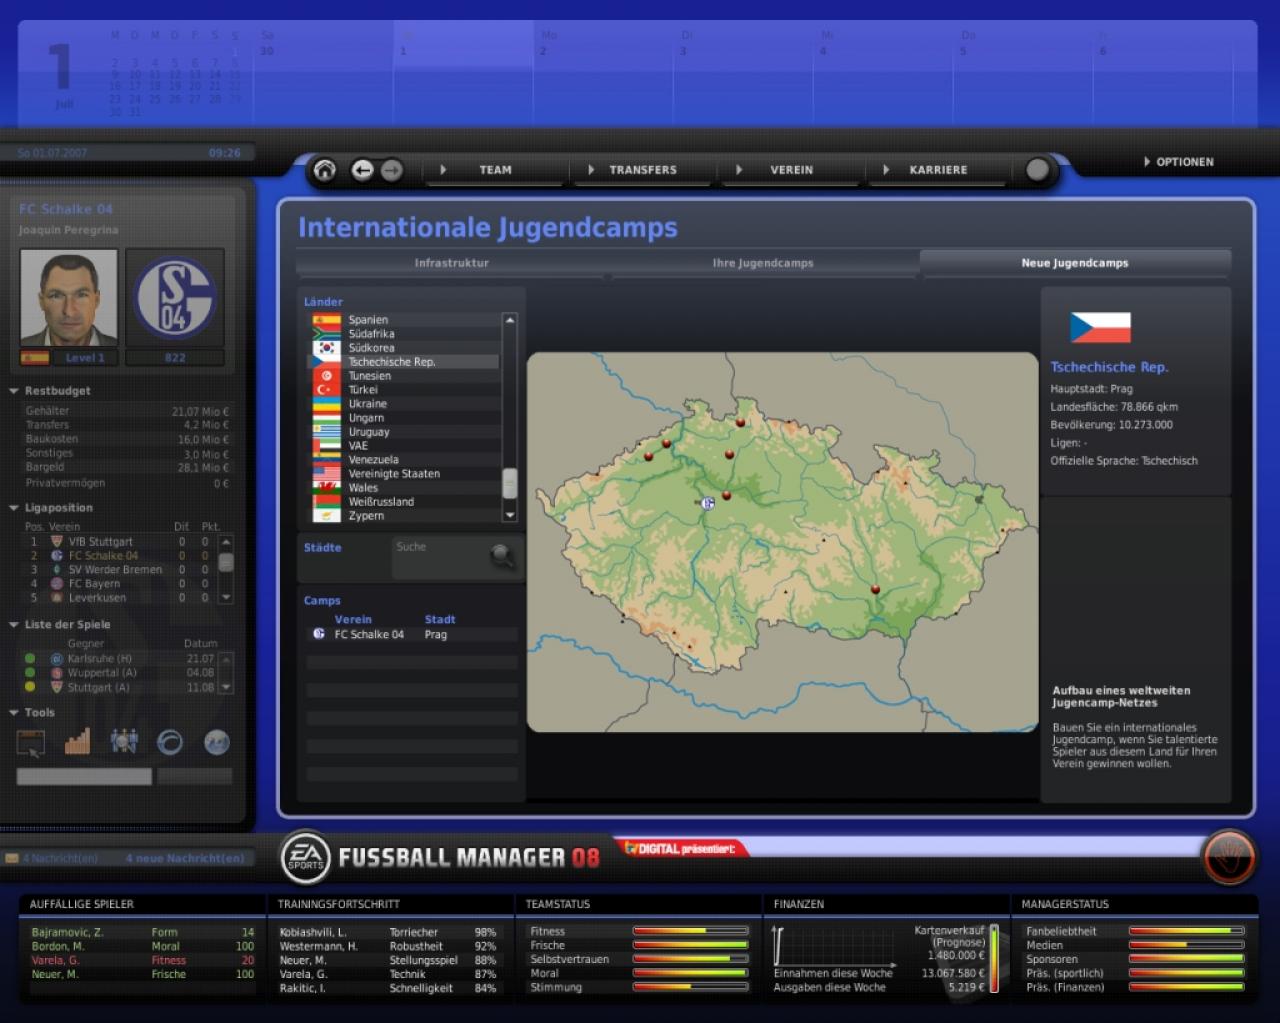1280x1023 pixels.
Task: Select Venezuela in the country list
Action: click(x=405, y=460)
